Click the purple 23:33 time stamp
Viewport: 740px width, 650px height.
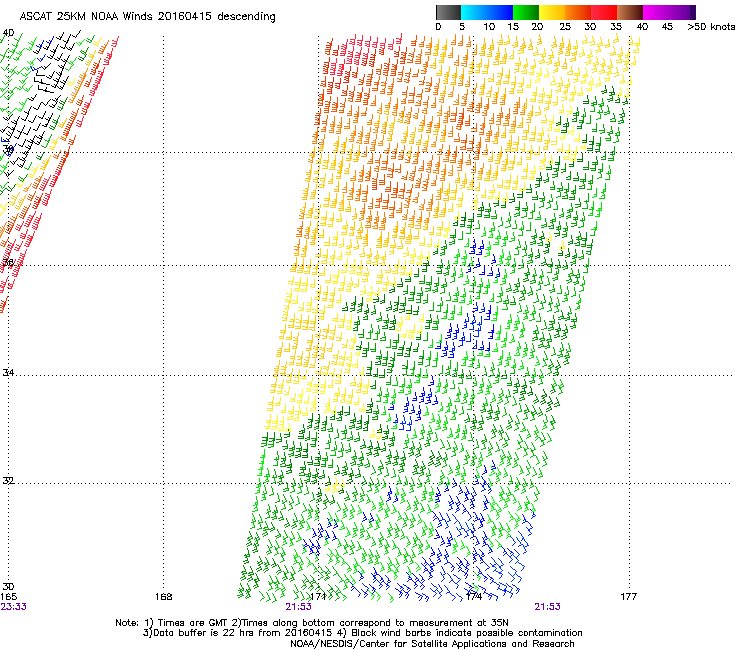[x=13, y=607]
